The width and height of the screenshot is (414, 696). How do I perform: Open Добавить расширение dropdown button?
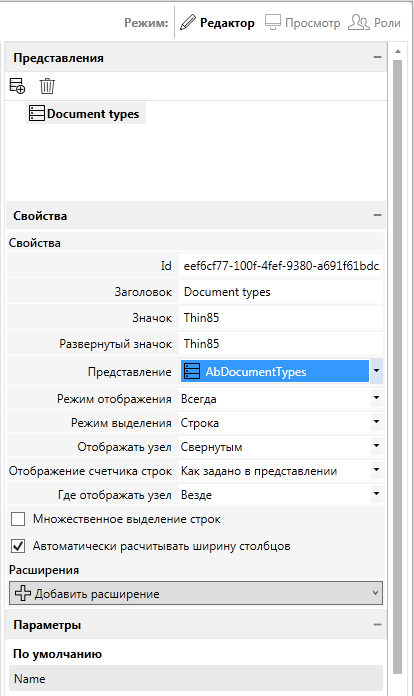[x=196, y=593]
